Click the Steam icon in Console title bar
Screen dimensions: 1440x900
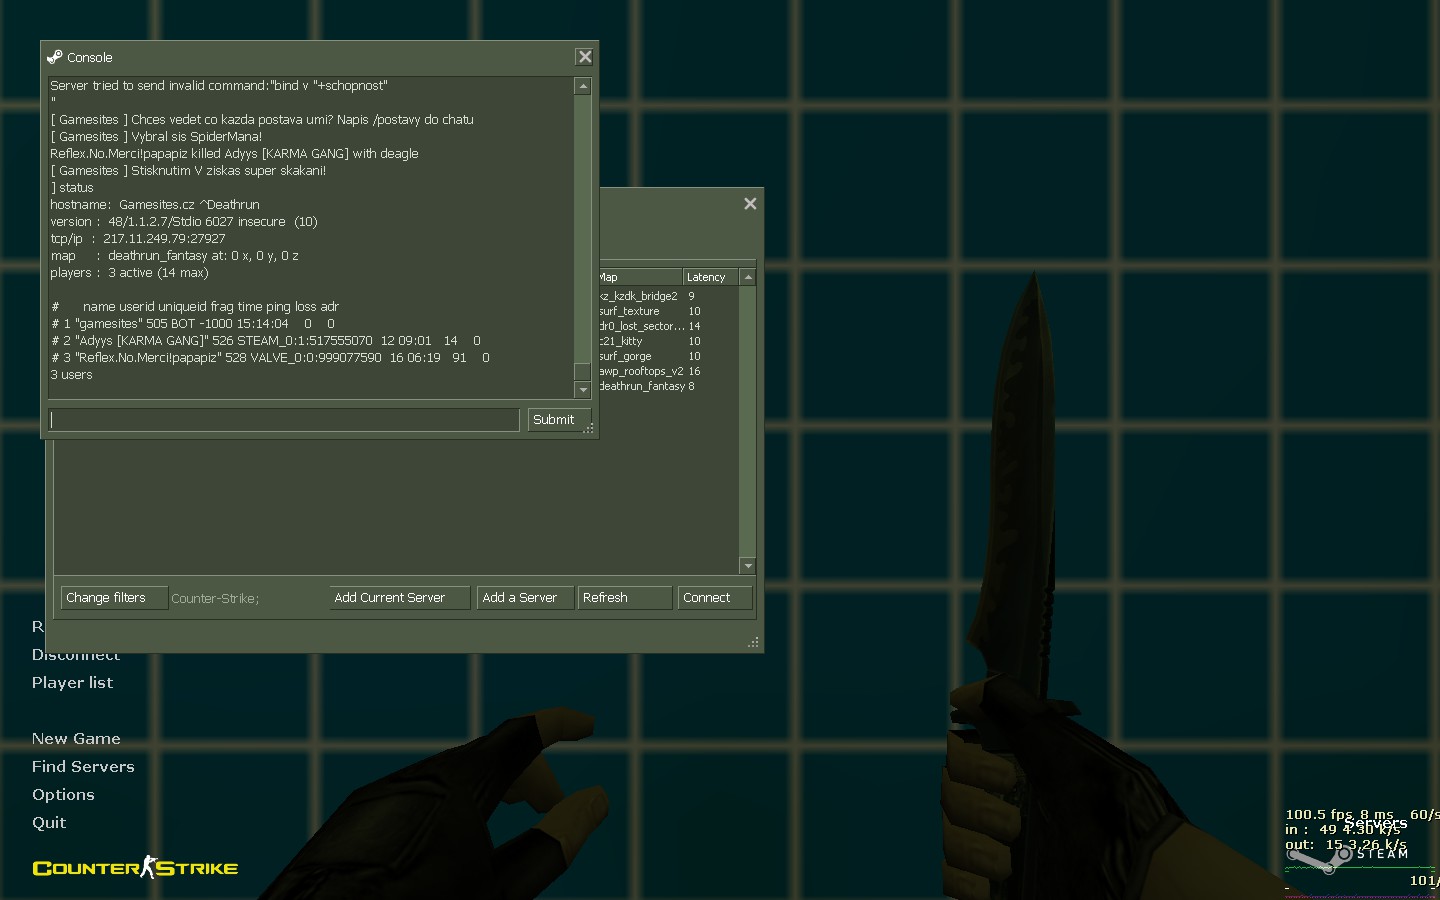pos(54,57)
